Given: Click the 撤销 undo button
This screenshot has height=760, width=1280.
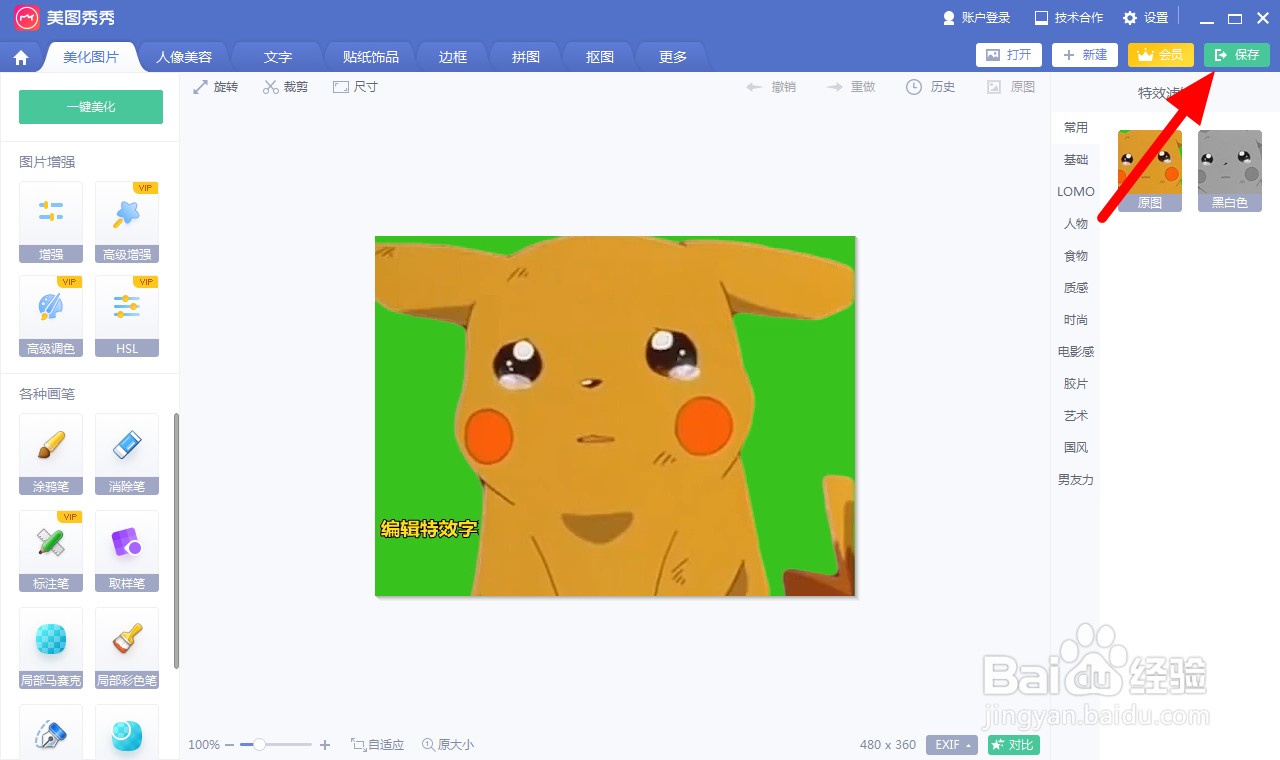Looking at the screenshot, I should click(771, 87).
